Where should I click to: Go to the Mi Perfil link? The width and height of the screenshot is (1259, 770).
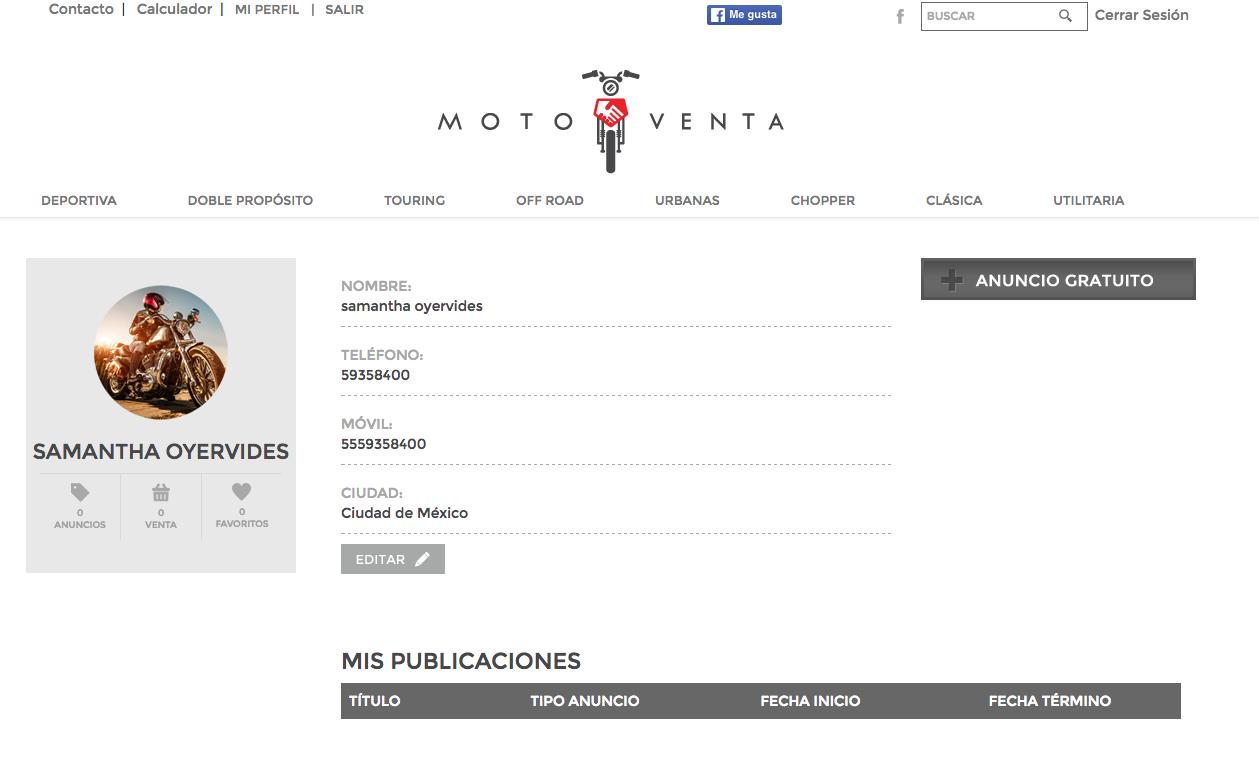point(267,9)
